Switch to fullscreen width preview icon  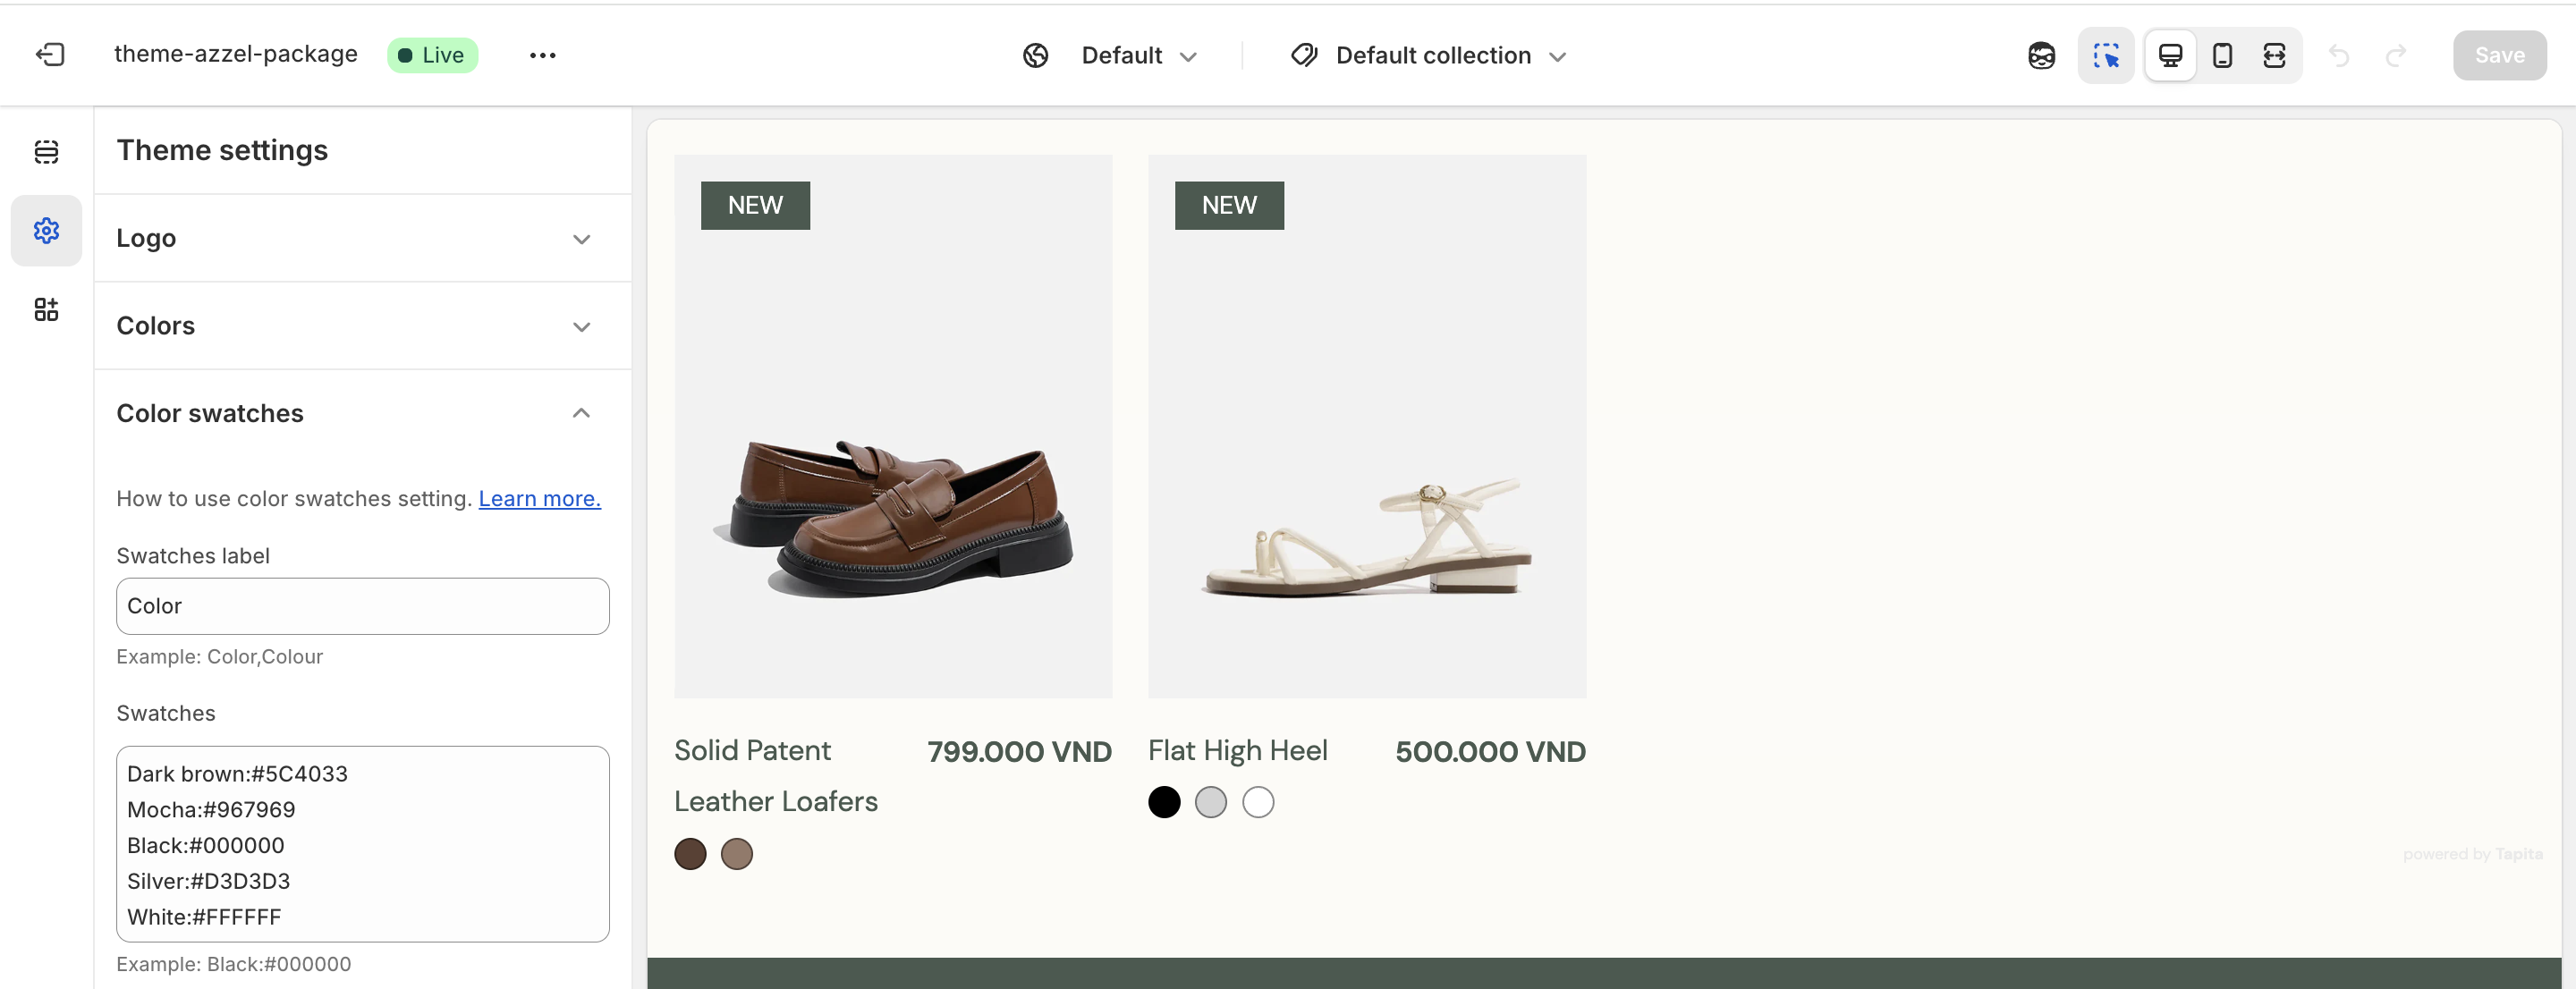(x=2273, y=55)
